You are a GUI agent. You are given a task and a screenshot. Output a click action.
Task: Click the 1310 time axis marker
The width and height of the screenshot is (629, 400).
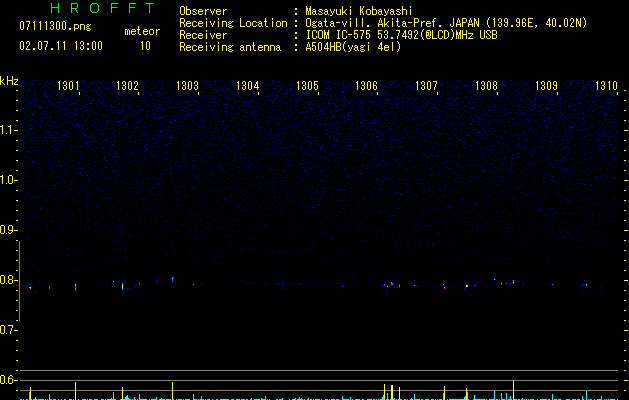(606, 86)
